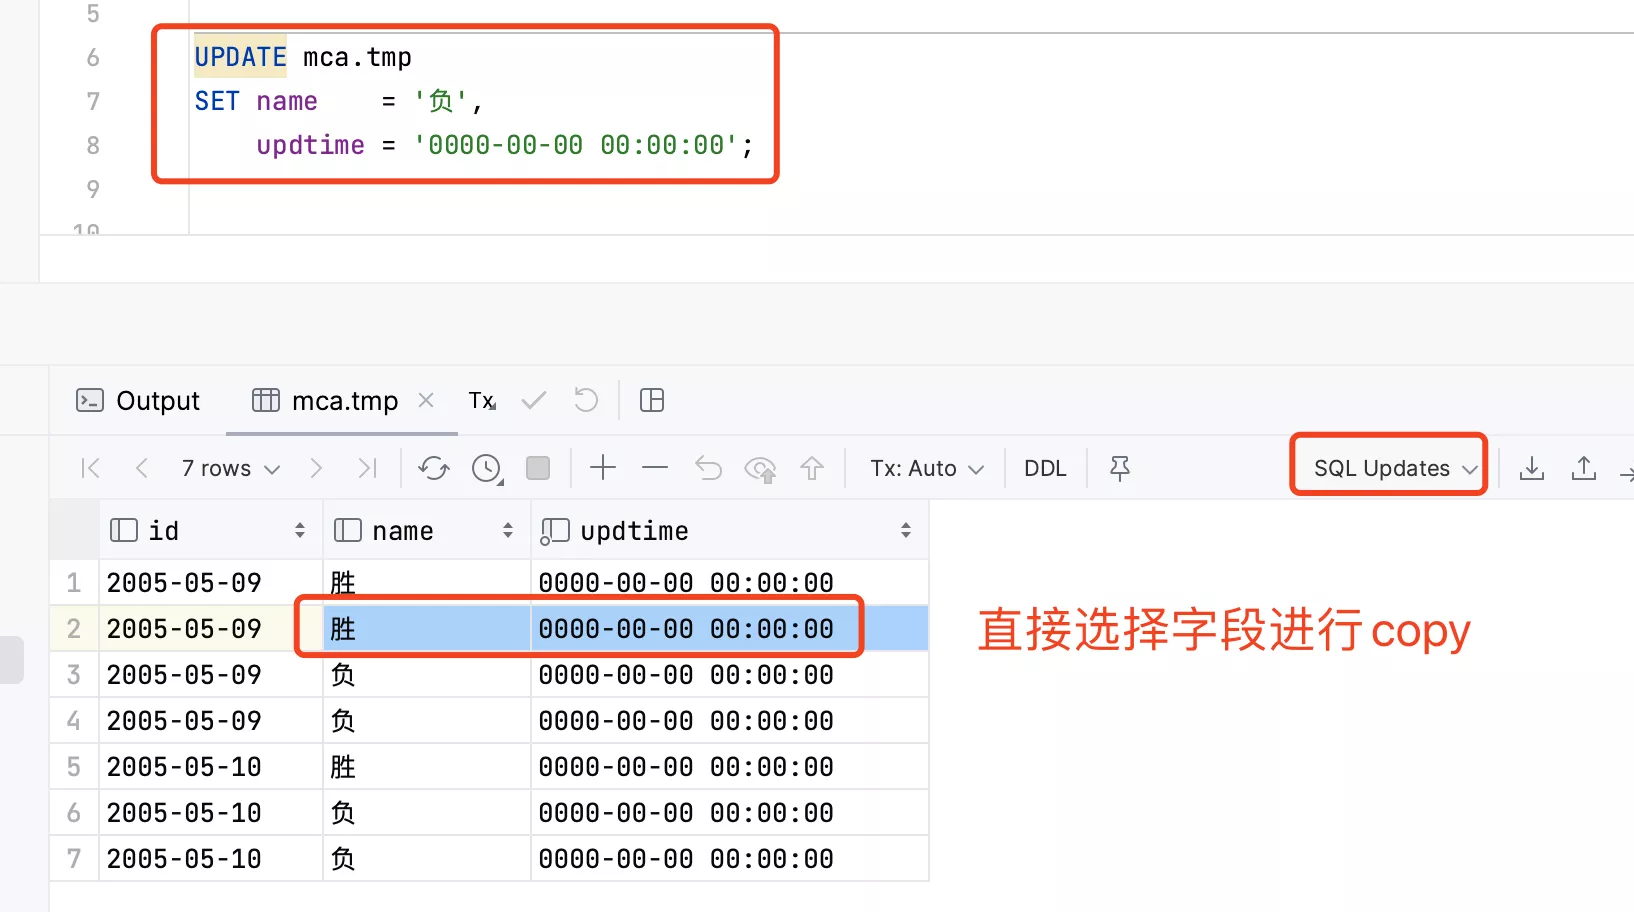The height and width of the screenshot is (912, 1634).
Task: Close the mca.tmp tab
Action: 426,400
